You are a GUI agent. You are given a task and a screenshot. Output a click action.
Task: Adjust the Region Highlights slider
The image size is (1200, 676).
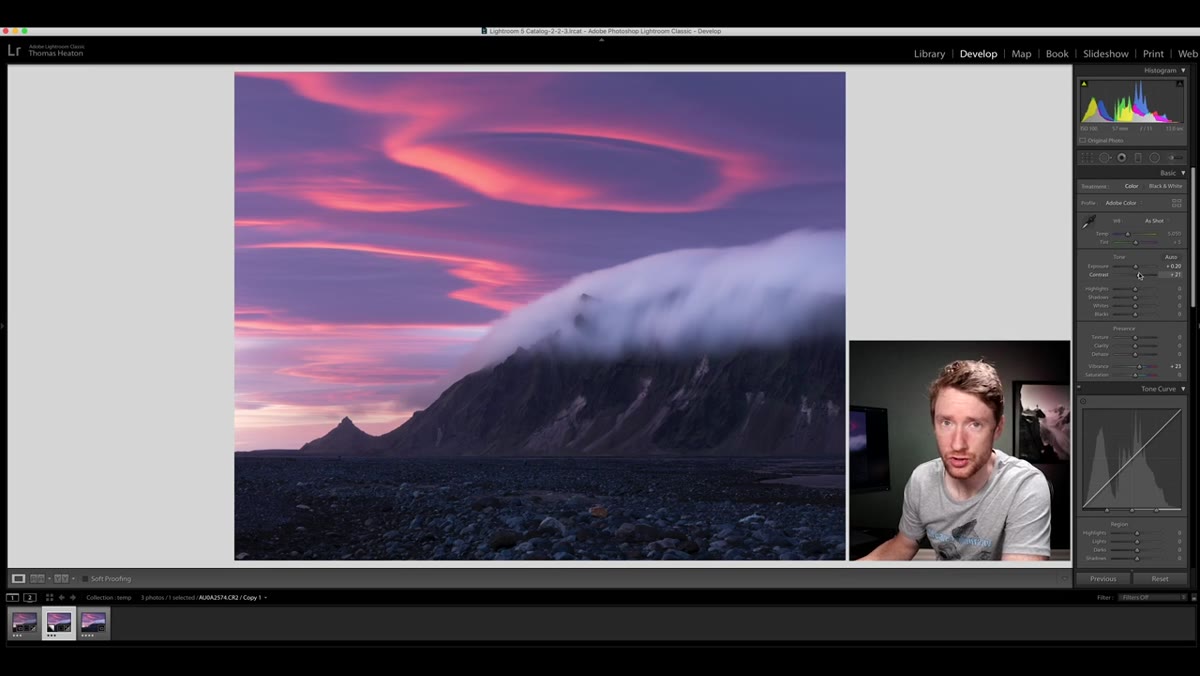1137,533
